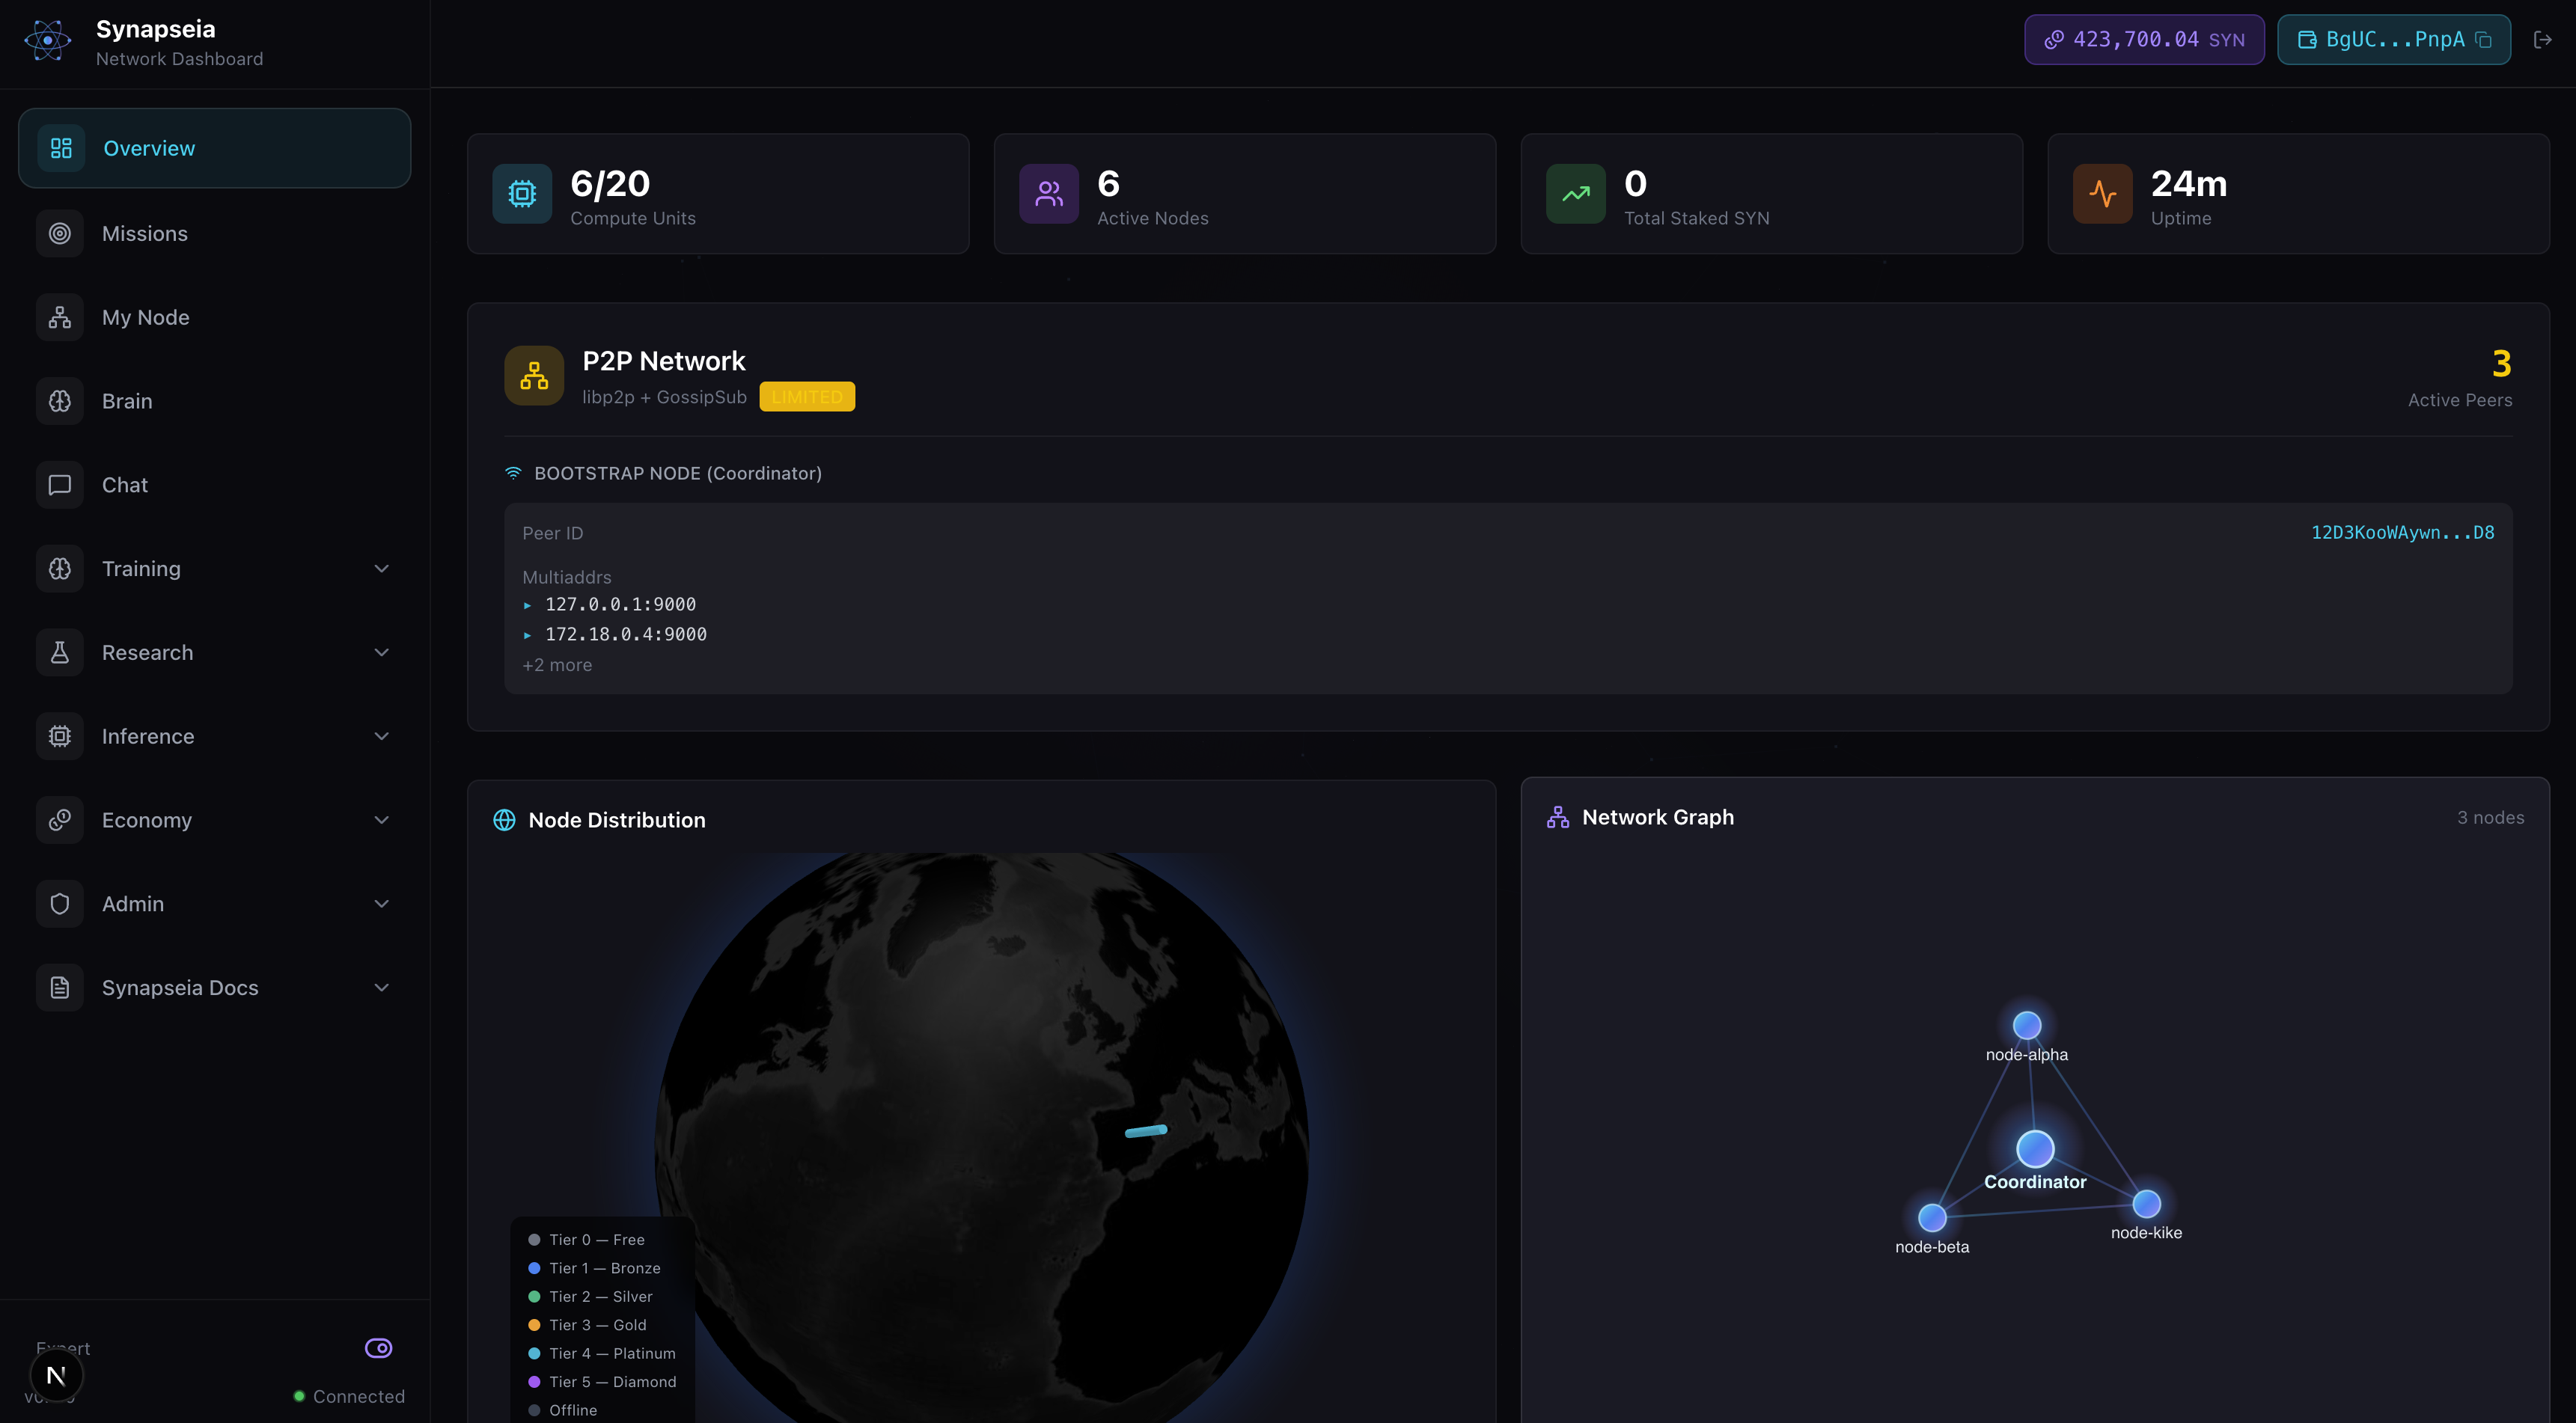Open the Missions page
2576x1423 pixels.
point(214,233)
